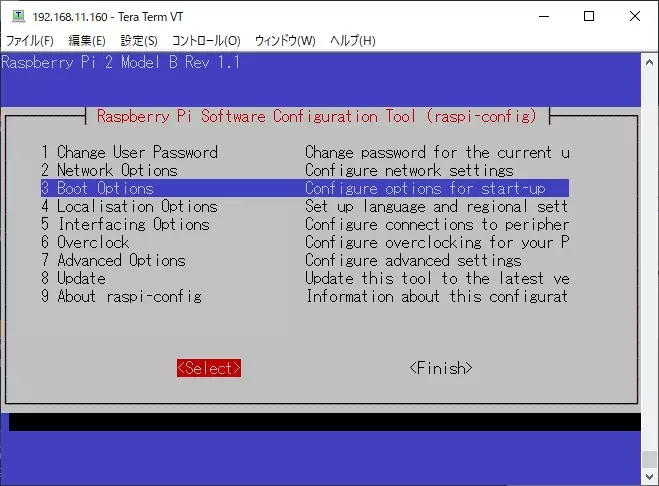659x486 pixels.
Task: Click 'Configure network settings' description
Action: (x=409, y=170)
